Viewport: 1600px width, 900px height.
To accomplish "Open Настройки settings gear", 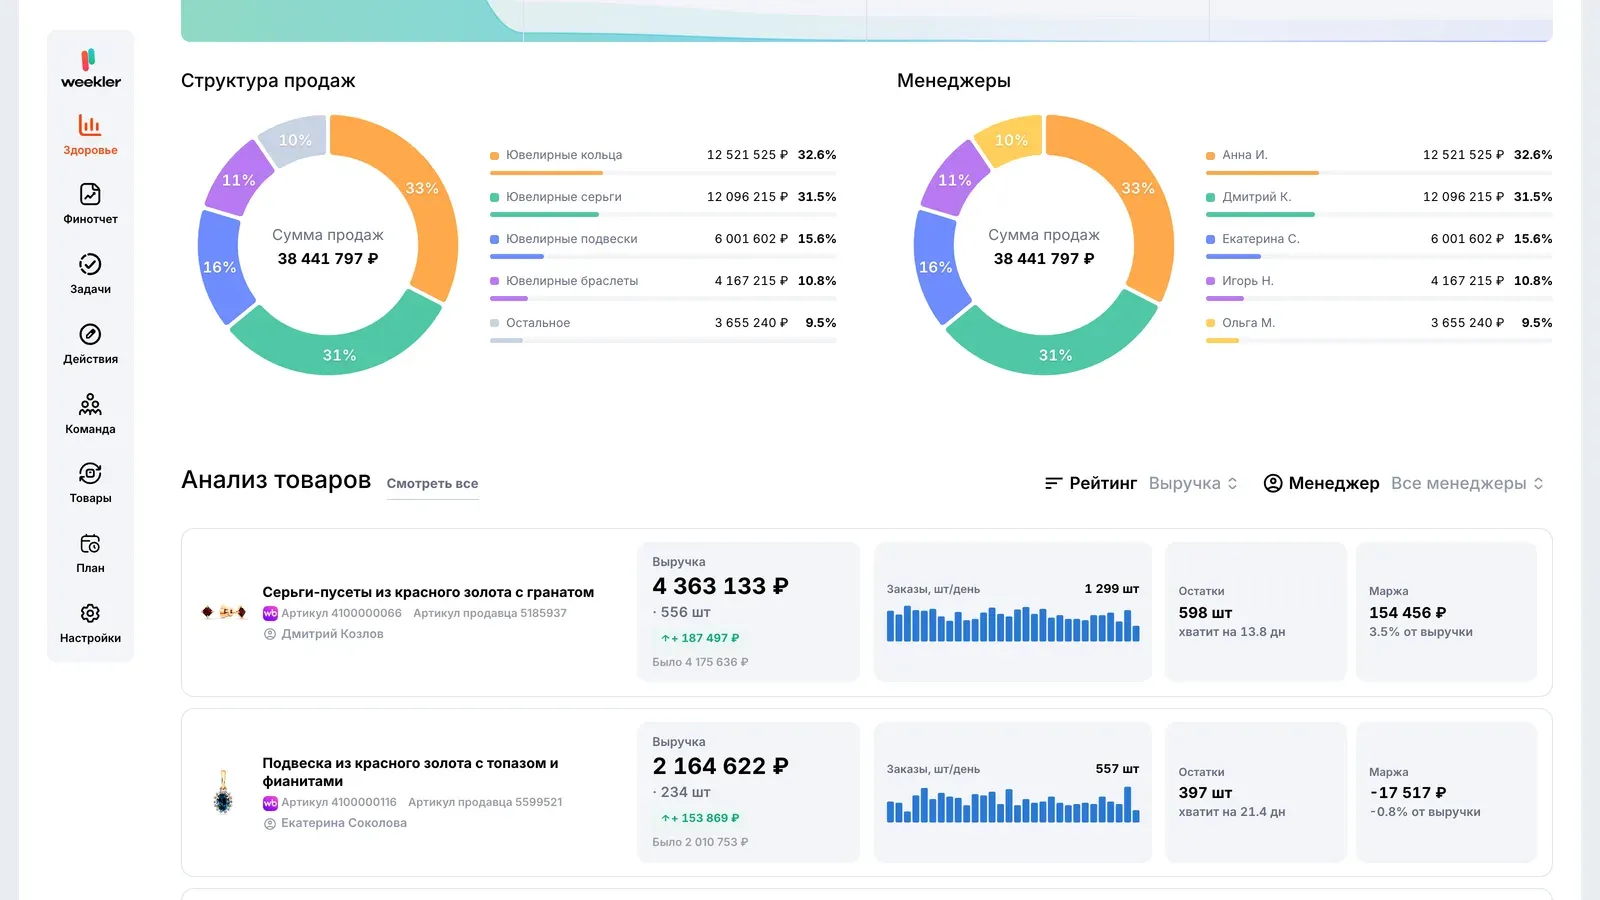I will (90, 623).
